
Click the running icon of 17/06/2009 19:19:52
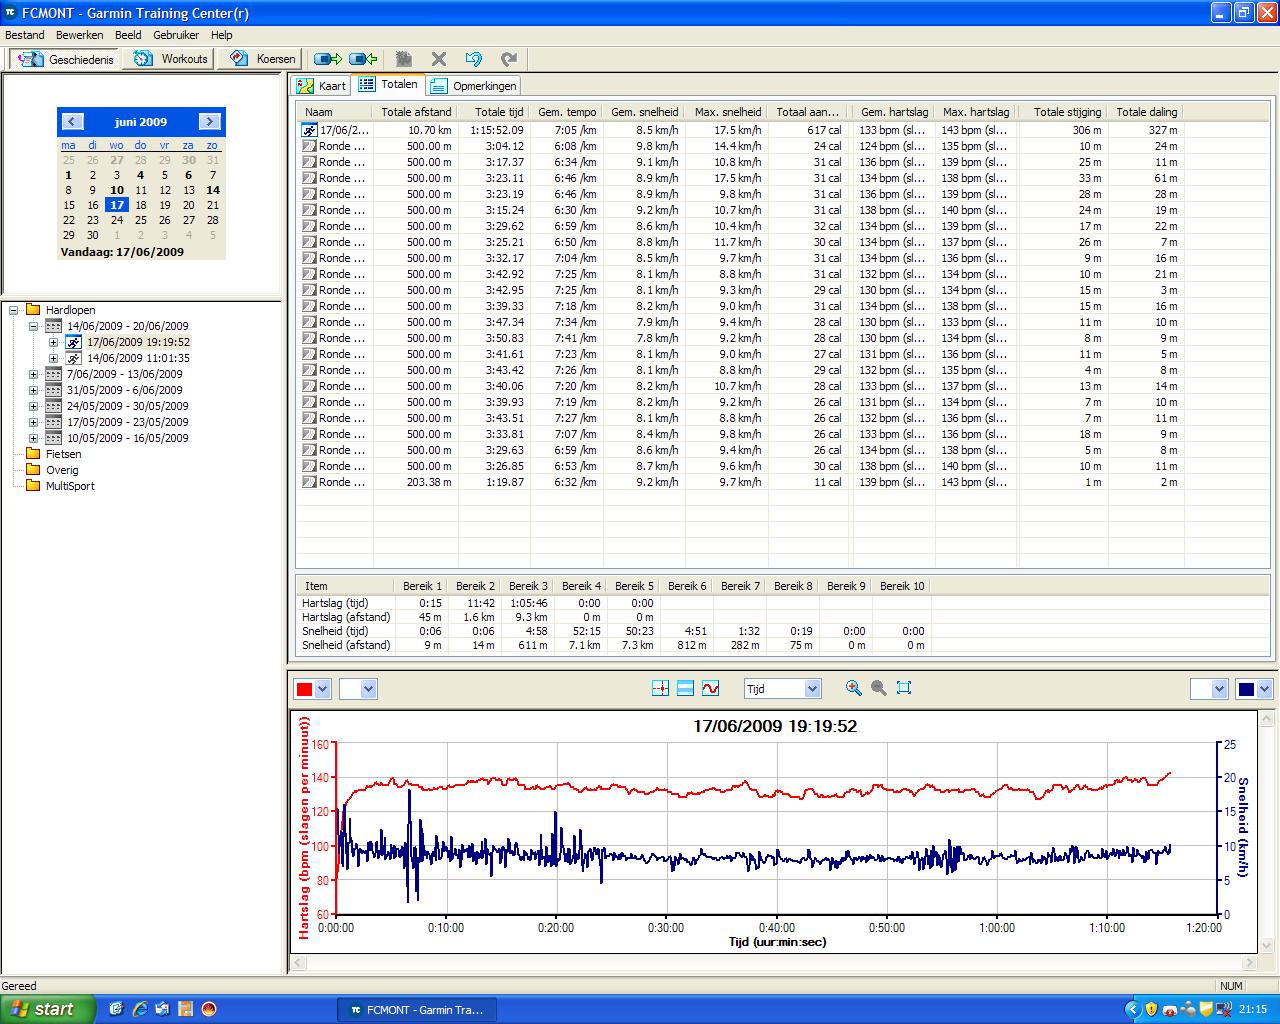click(73, 342)
